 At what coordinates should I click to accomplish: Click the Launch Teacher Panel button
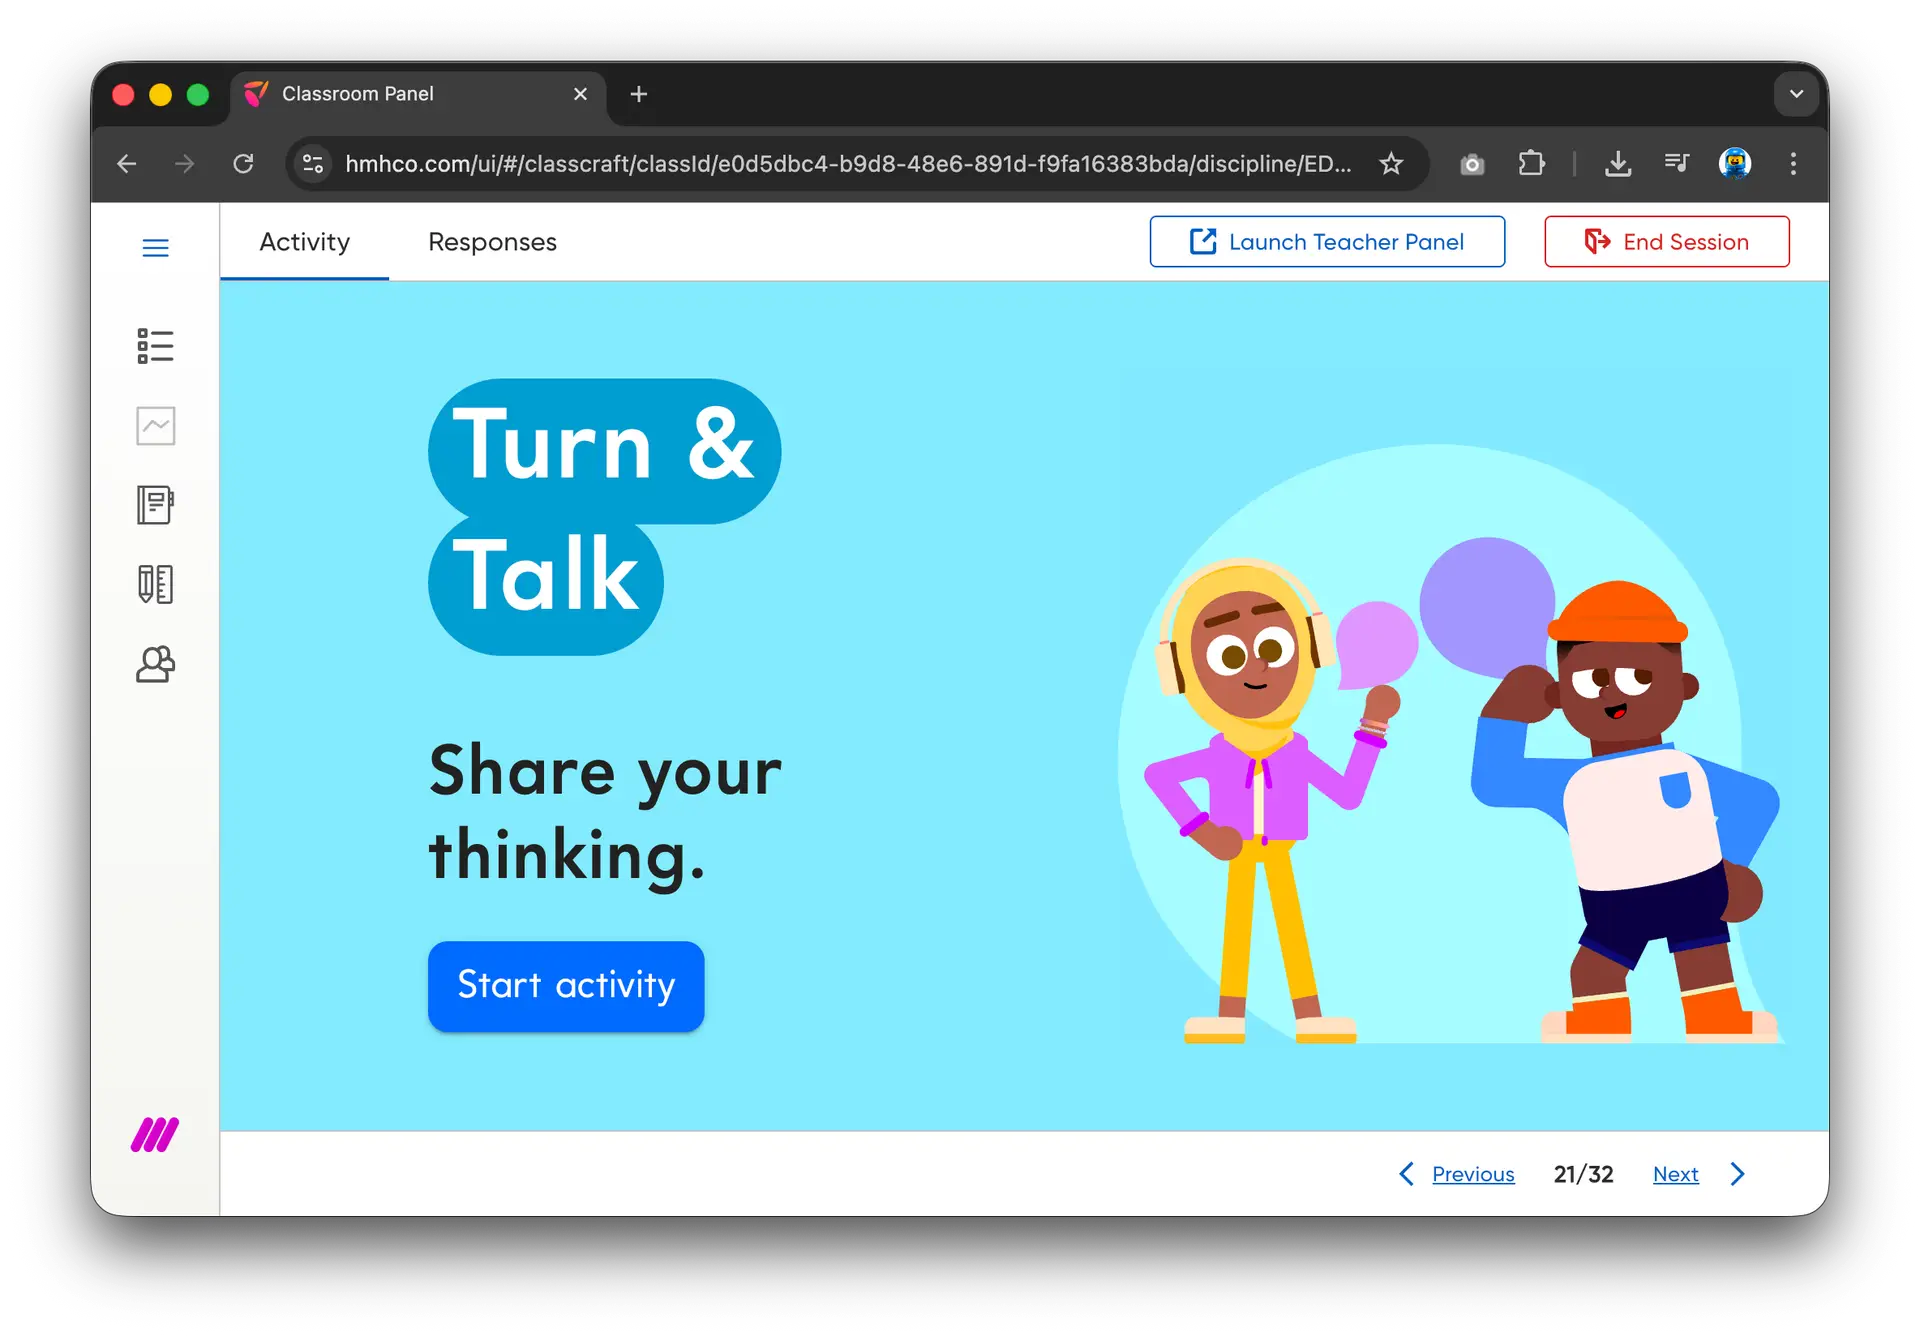(1327, 242)
